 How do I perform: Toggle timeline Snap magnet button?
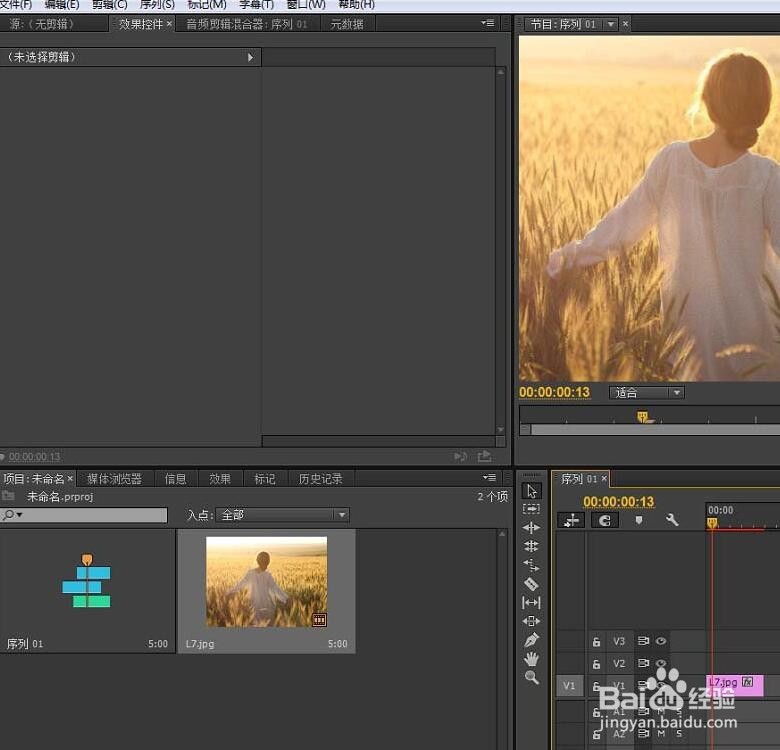click(605, 520)
